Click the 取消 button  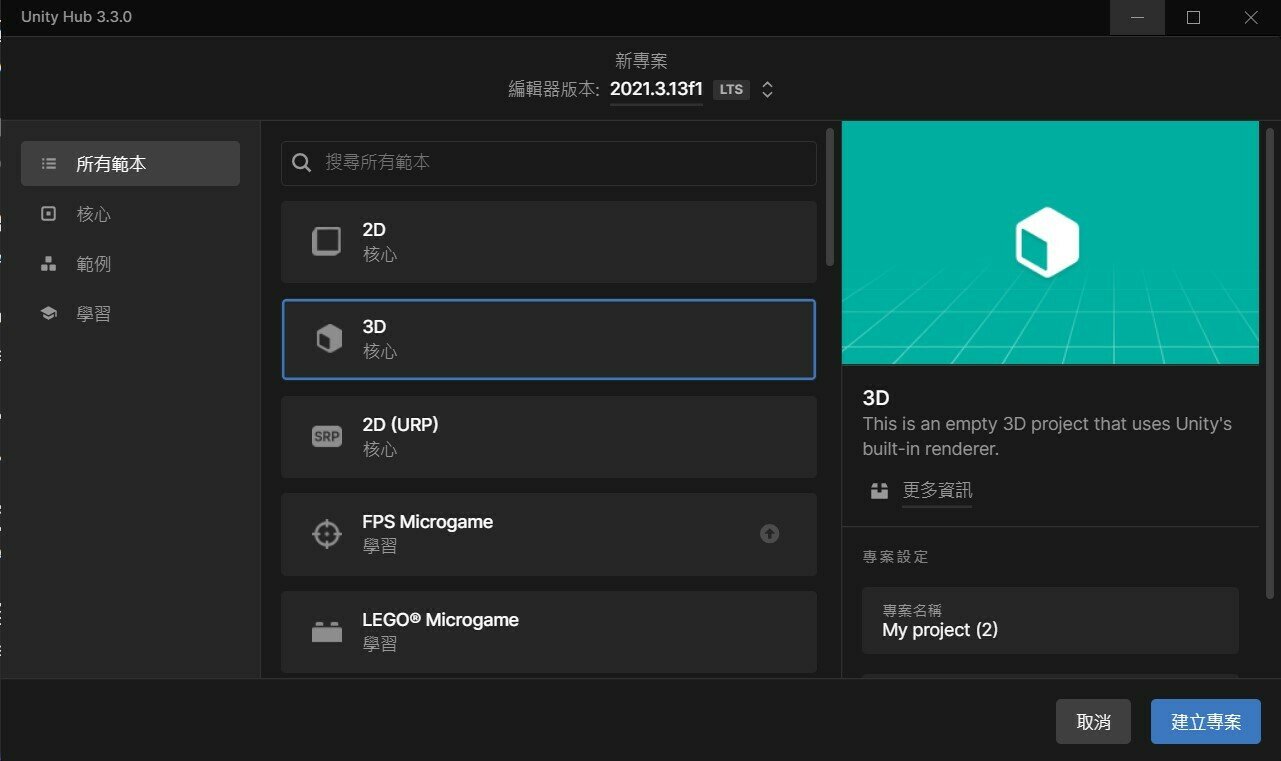(1093, 722)
